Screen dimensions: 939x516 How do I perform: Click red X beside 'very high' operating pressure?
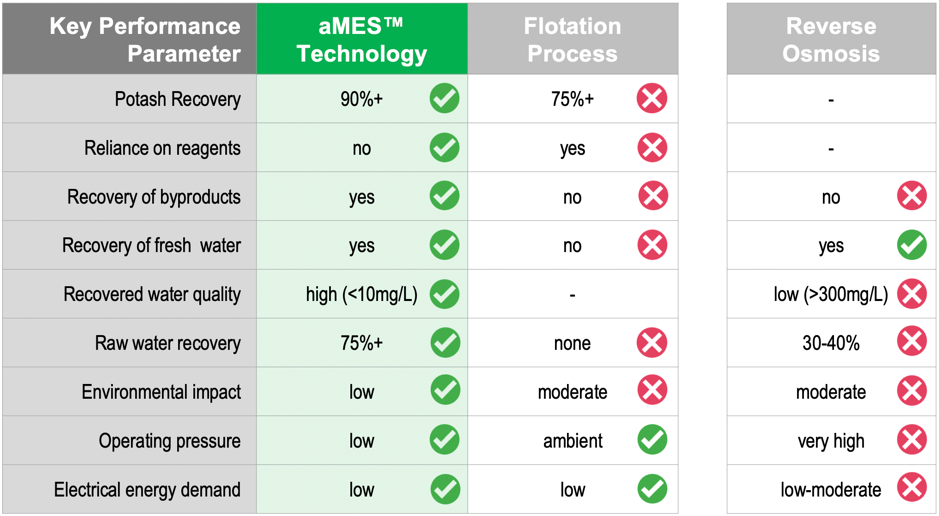[912, 440]
